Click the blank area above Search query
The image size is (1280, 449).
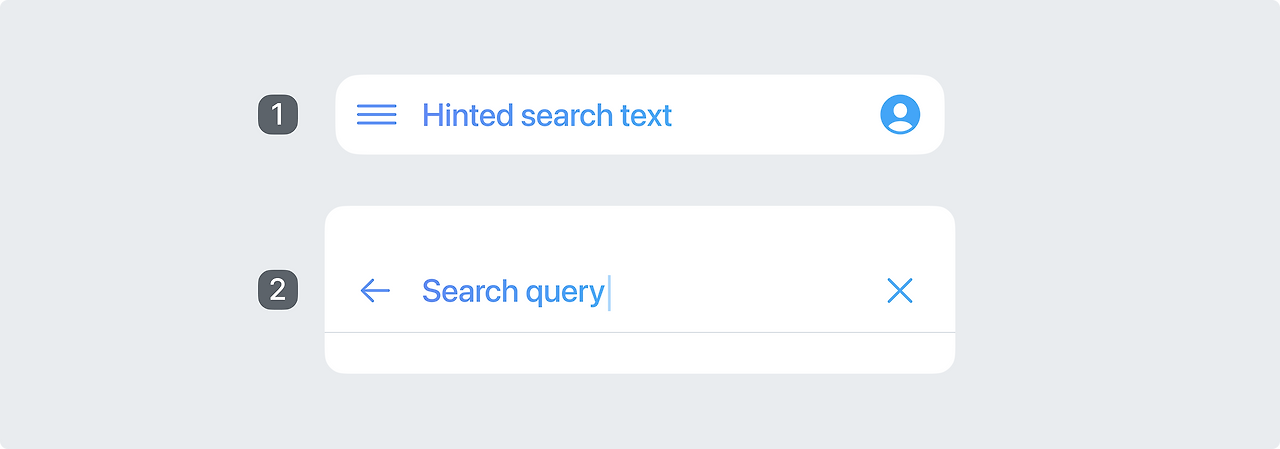pos(640,235)
